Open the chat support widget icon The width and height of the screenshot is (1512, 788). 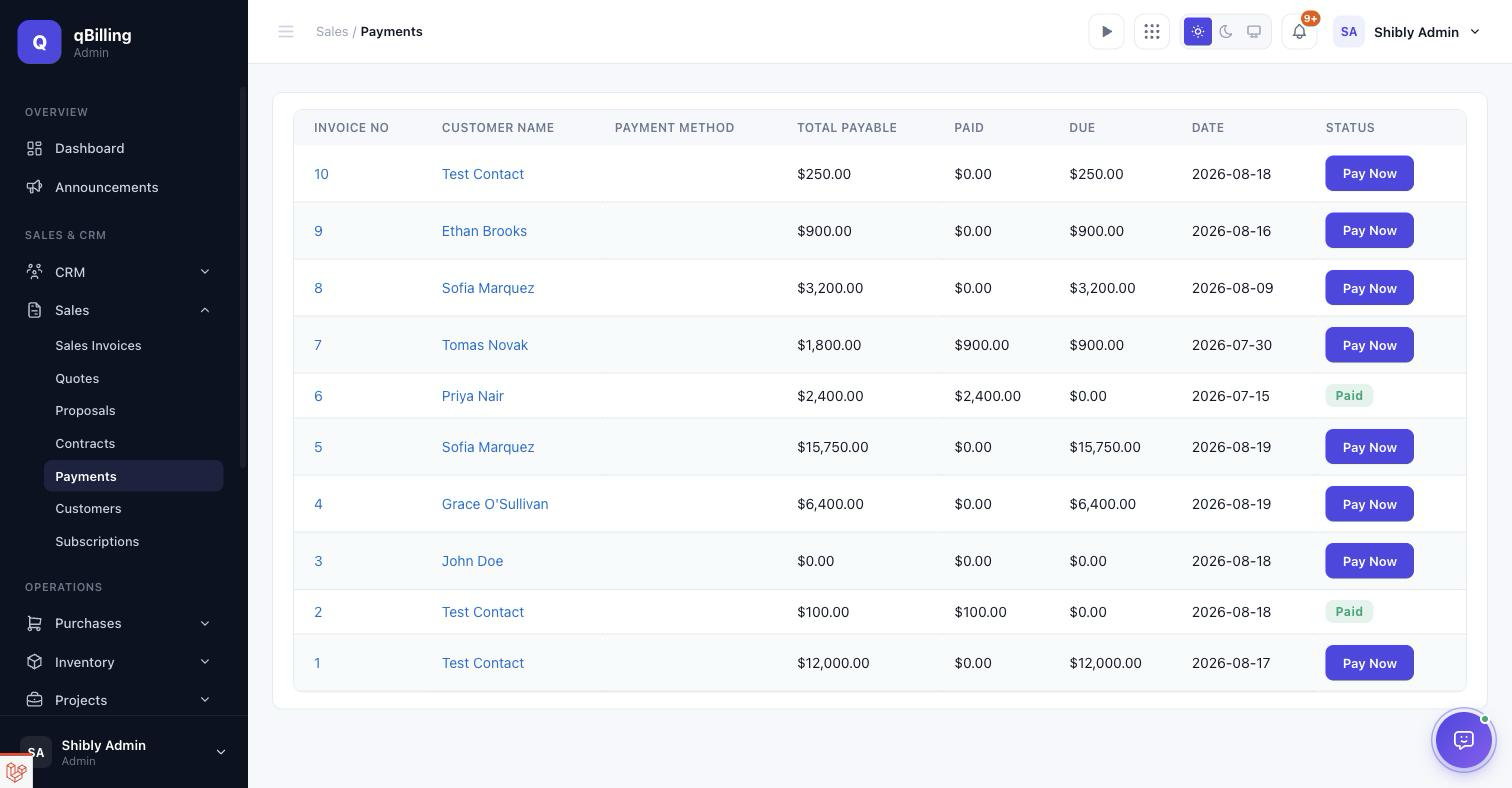tap(1463, 740)
